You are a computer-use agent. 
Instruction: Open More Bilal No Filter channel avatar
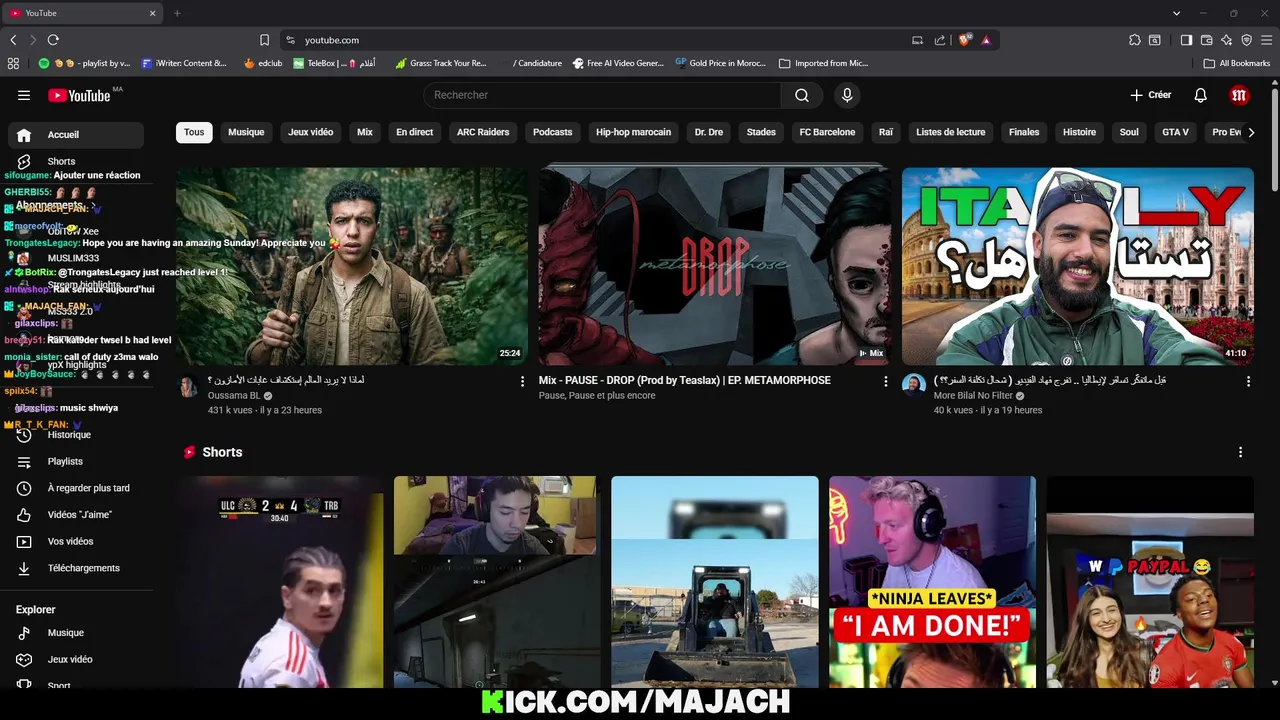pos(914,386)
